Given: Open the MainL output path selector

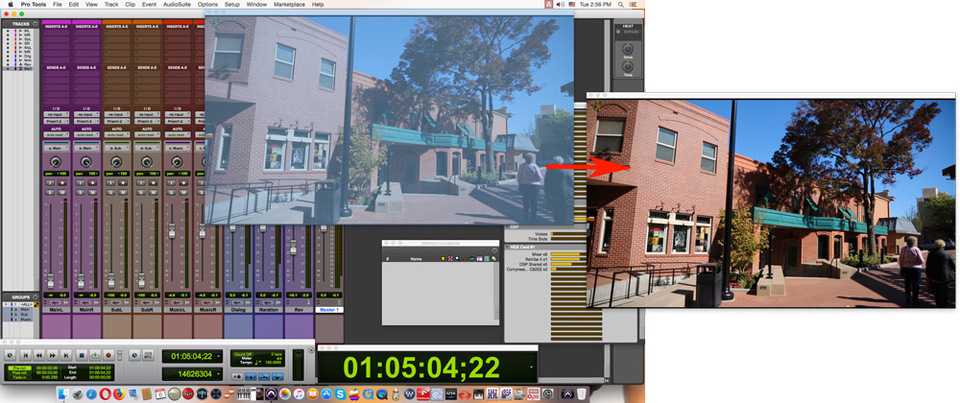Looking at the screenshot, I should [55, 147].
